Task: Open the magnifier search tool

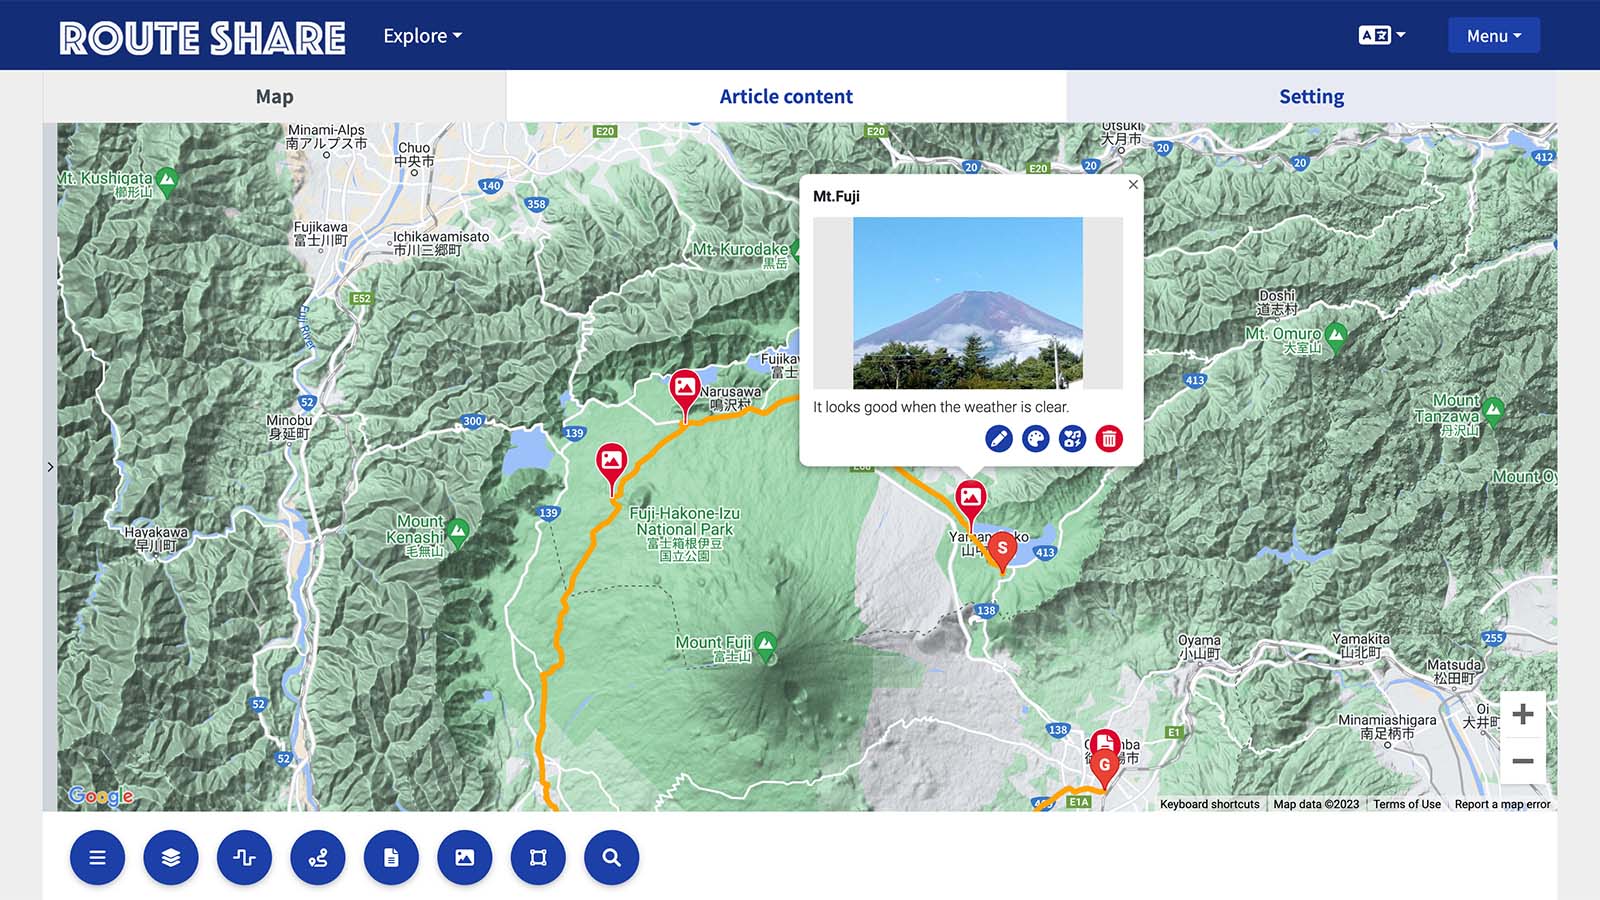Action: 612,858
